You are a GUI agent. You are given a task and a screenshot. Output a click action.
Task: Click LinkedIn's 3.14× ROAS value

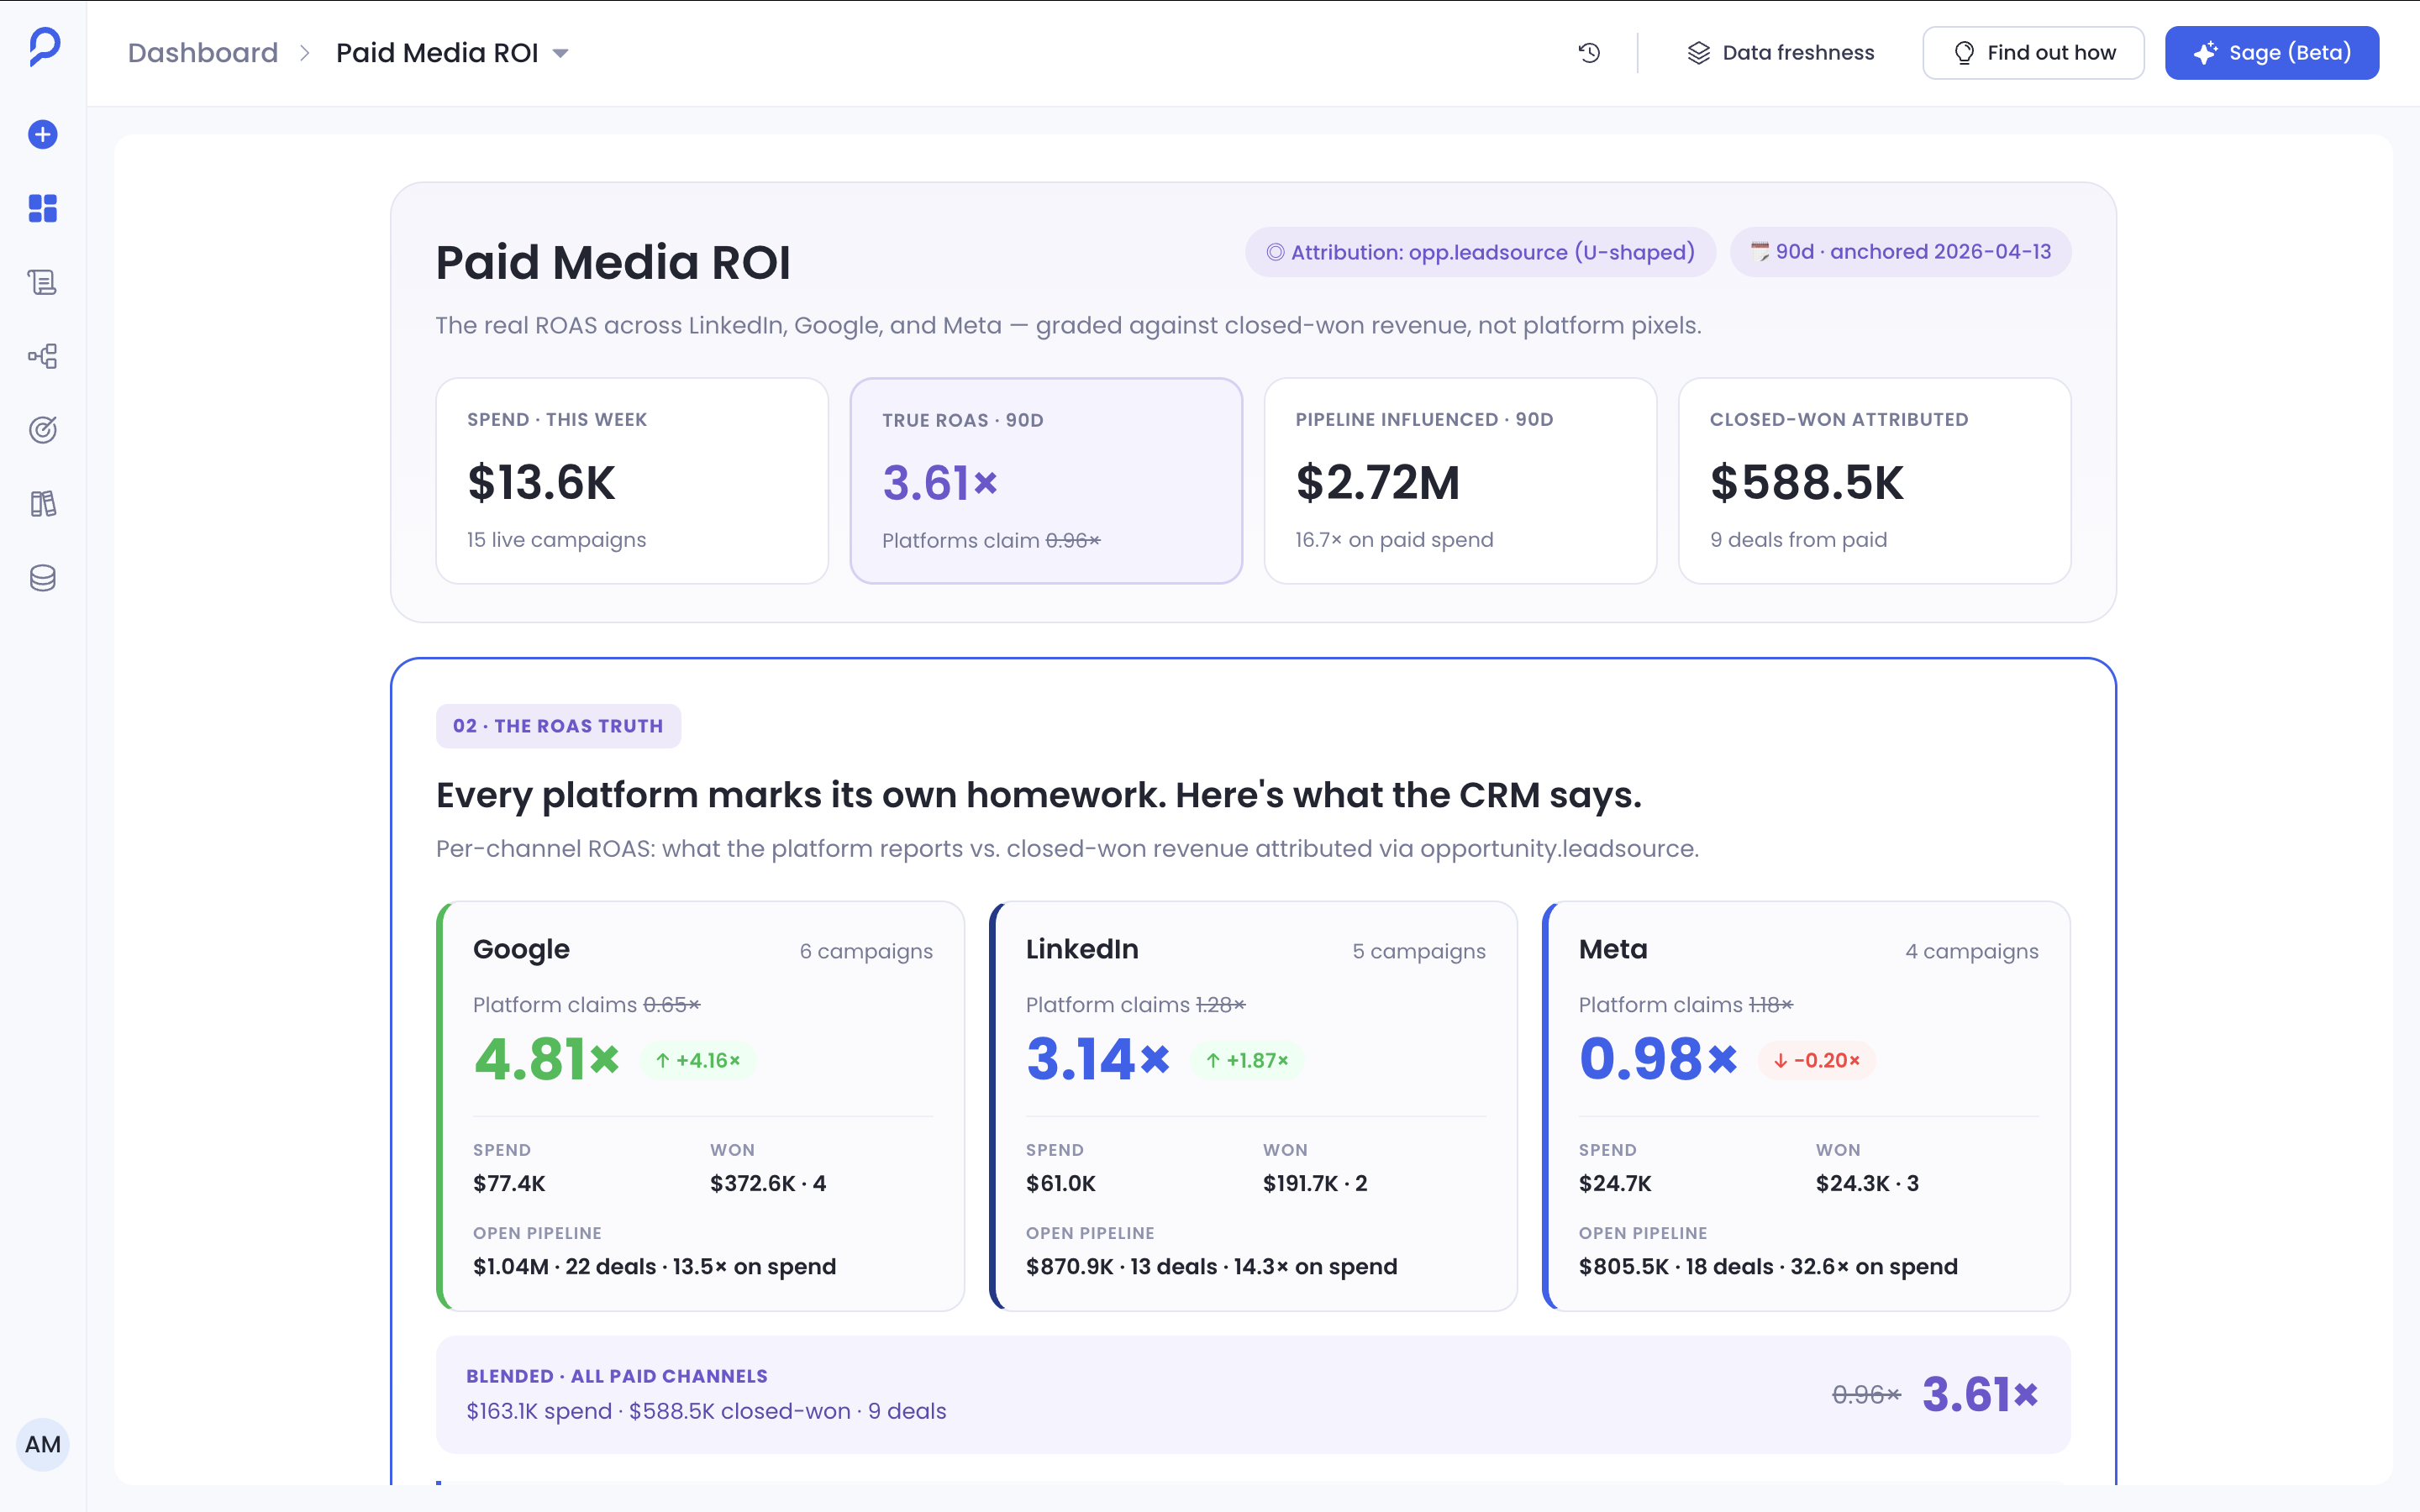(1098, 1059)
